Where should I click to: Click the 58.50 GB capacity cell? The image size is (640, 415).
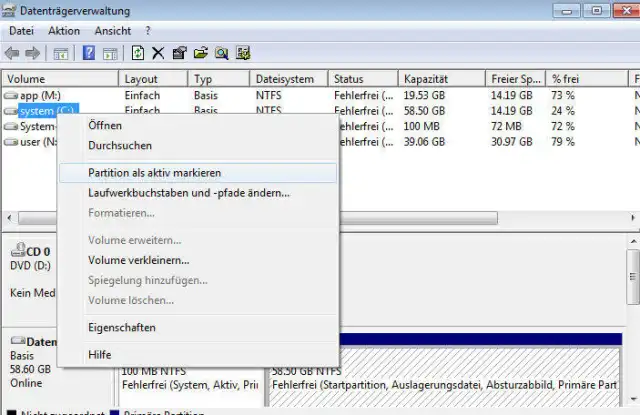424,111
